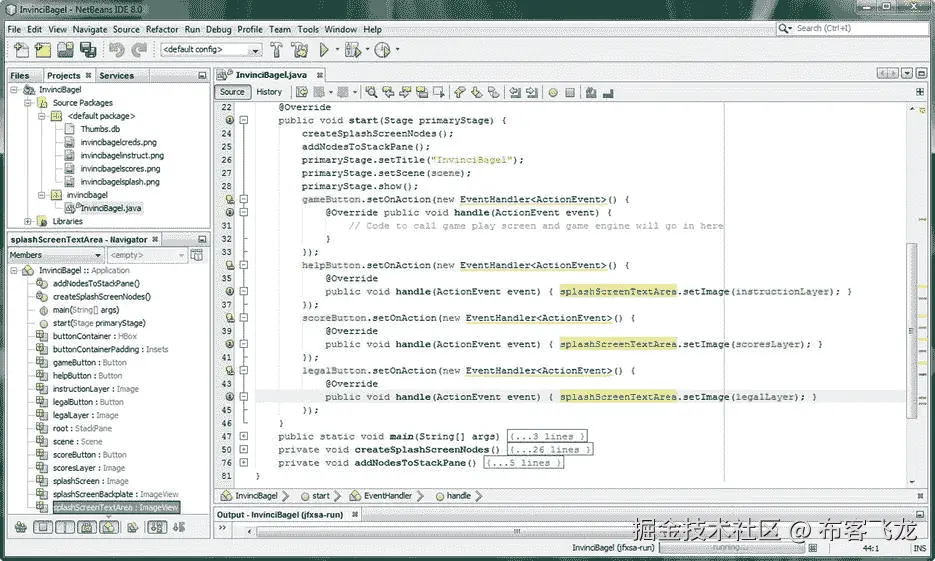Click the green Run Project arrow
The height and width of the screenshot is (561, 935).
point(324,50)
